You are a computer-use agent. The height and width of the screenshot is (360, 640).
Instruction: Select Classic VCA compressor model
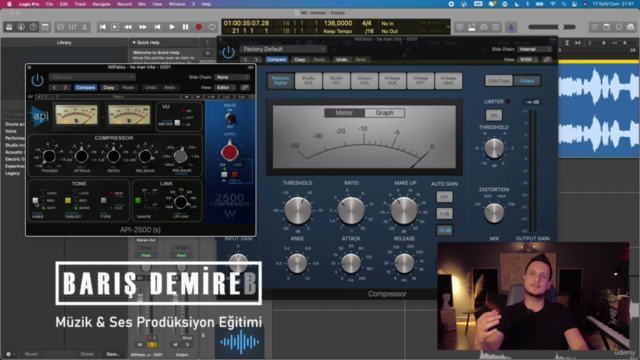pyautogui.click(x=364, y=80)
